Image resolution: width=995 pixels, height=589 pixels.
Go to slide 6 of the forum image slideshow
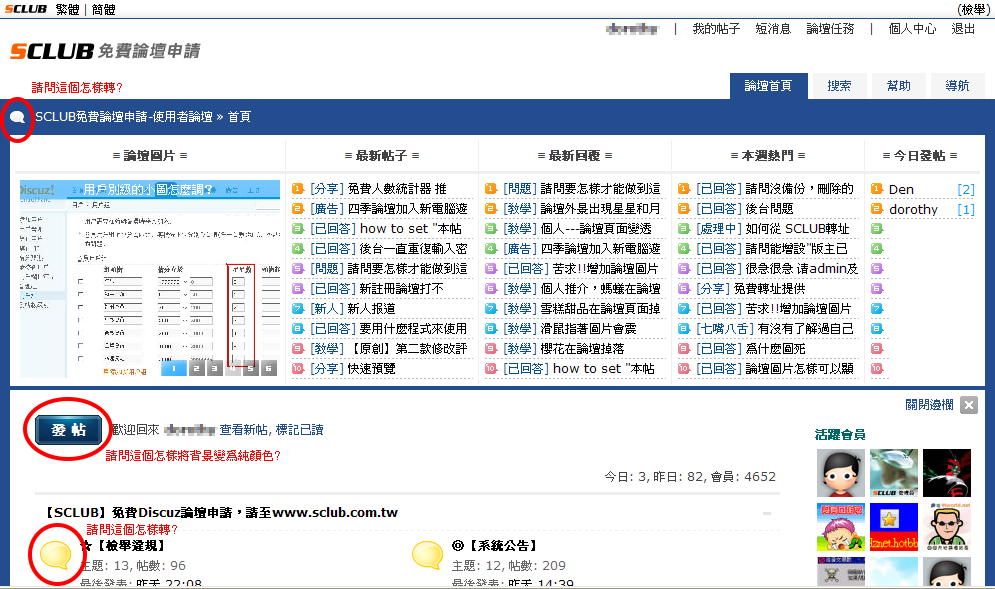pos(269,368)
